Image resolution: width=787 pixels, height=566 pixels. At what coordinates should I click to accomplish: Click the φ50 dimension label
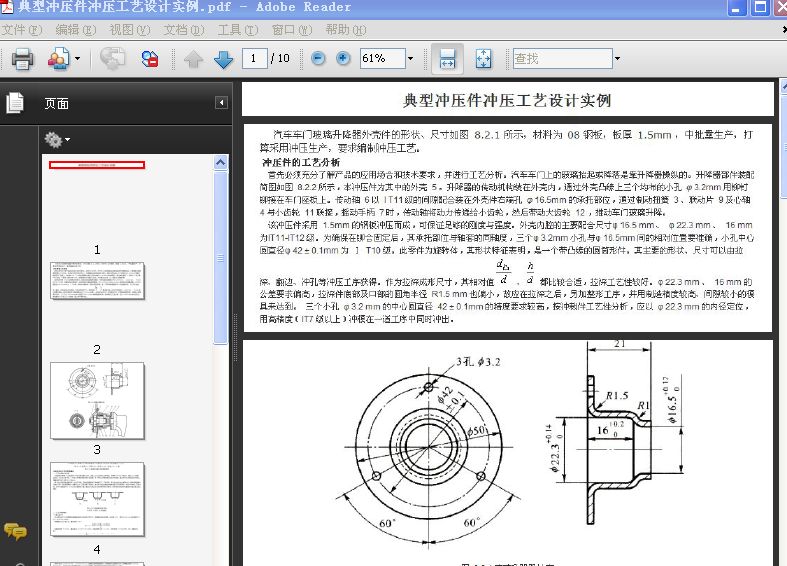pos(477,431)
